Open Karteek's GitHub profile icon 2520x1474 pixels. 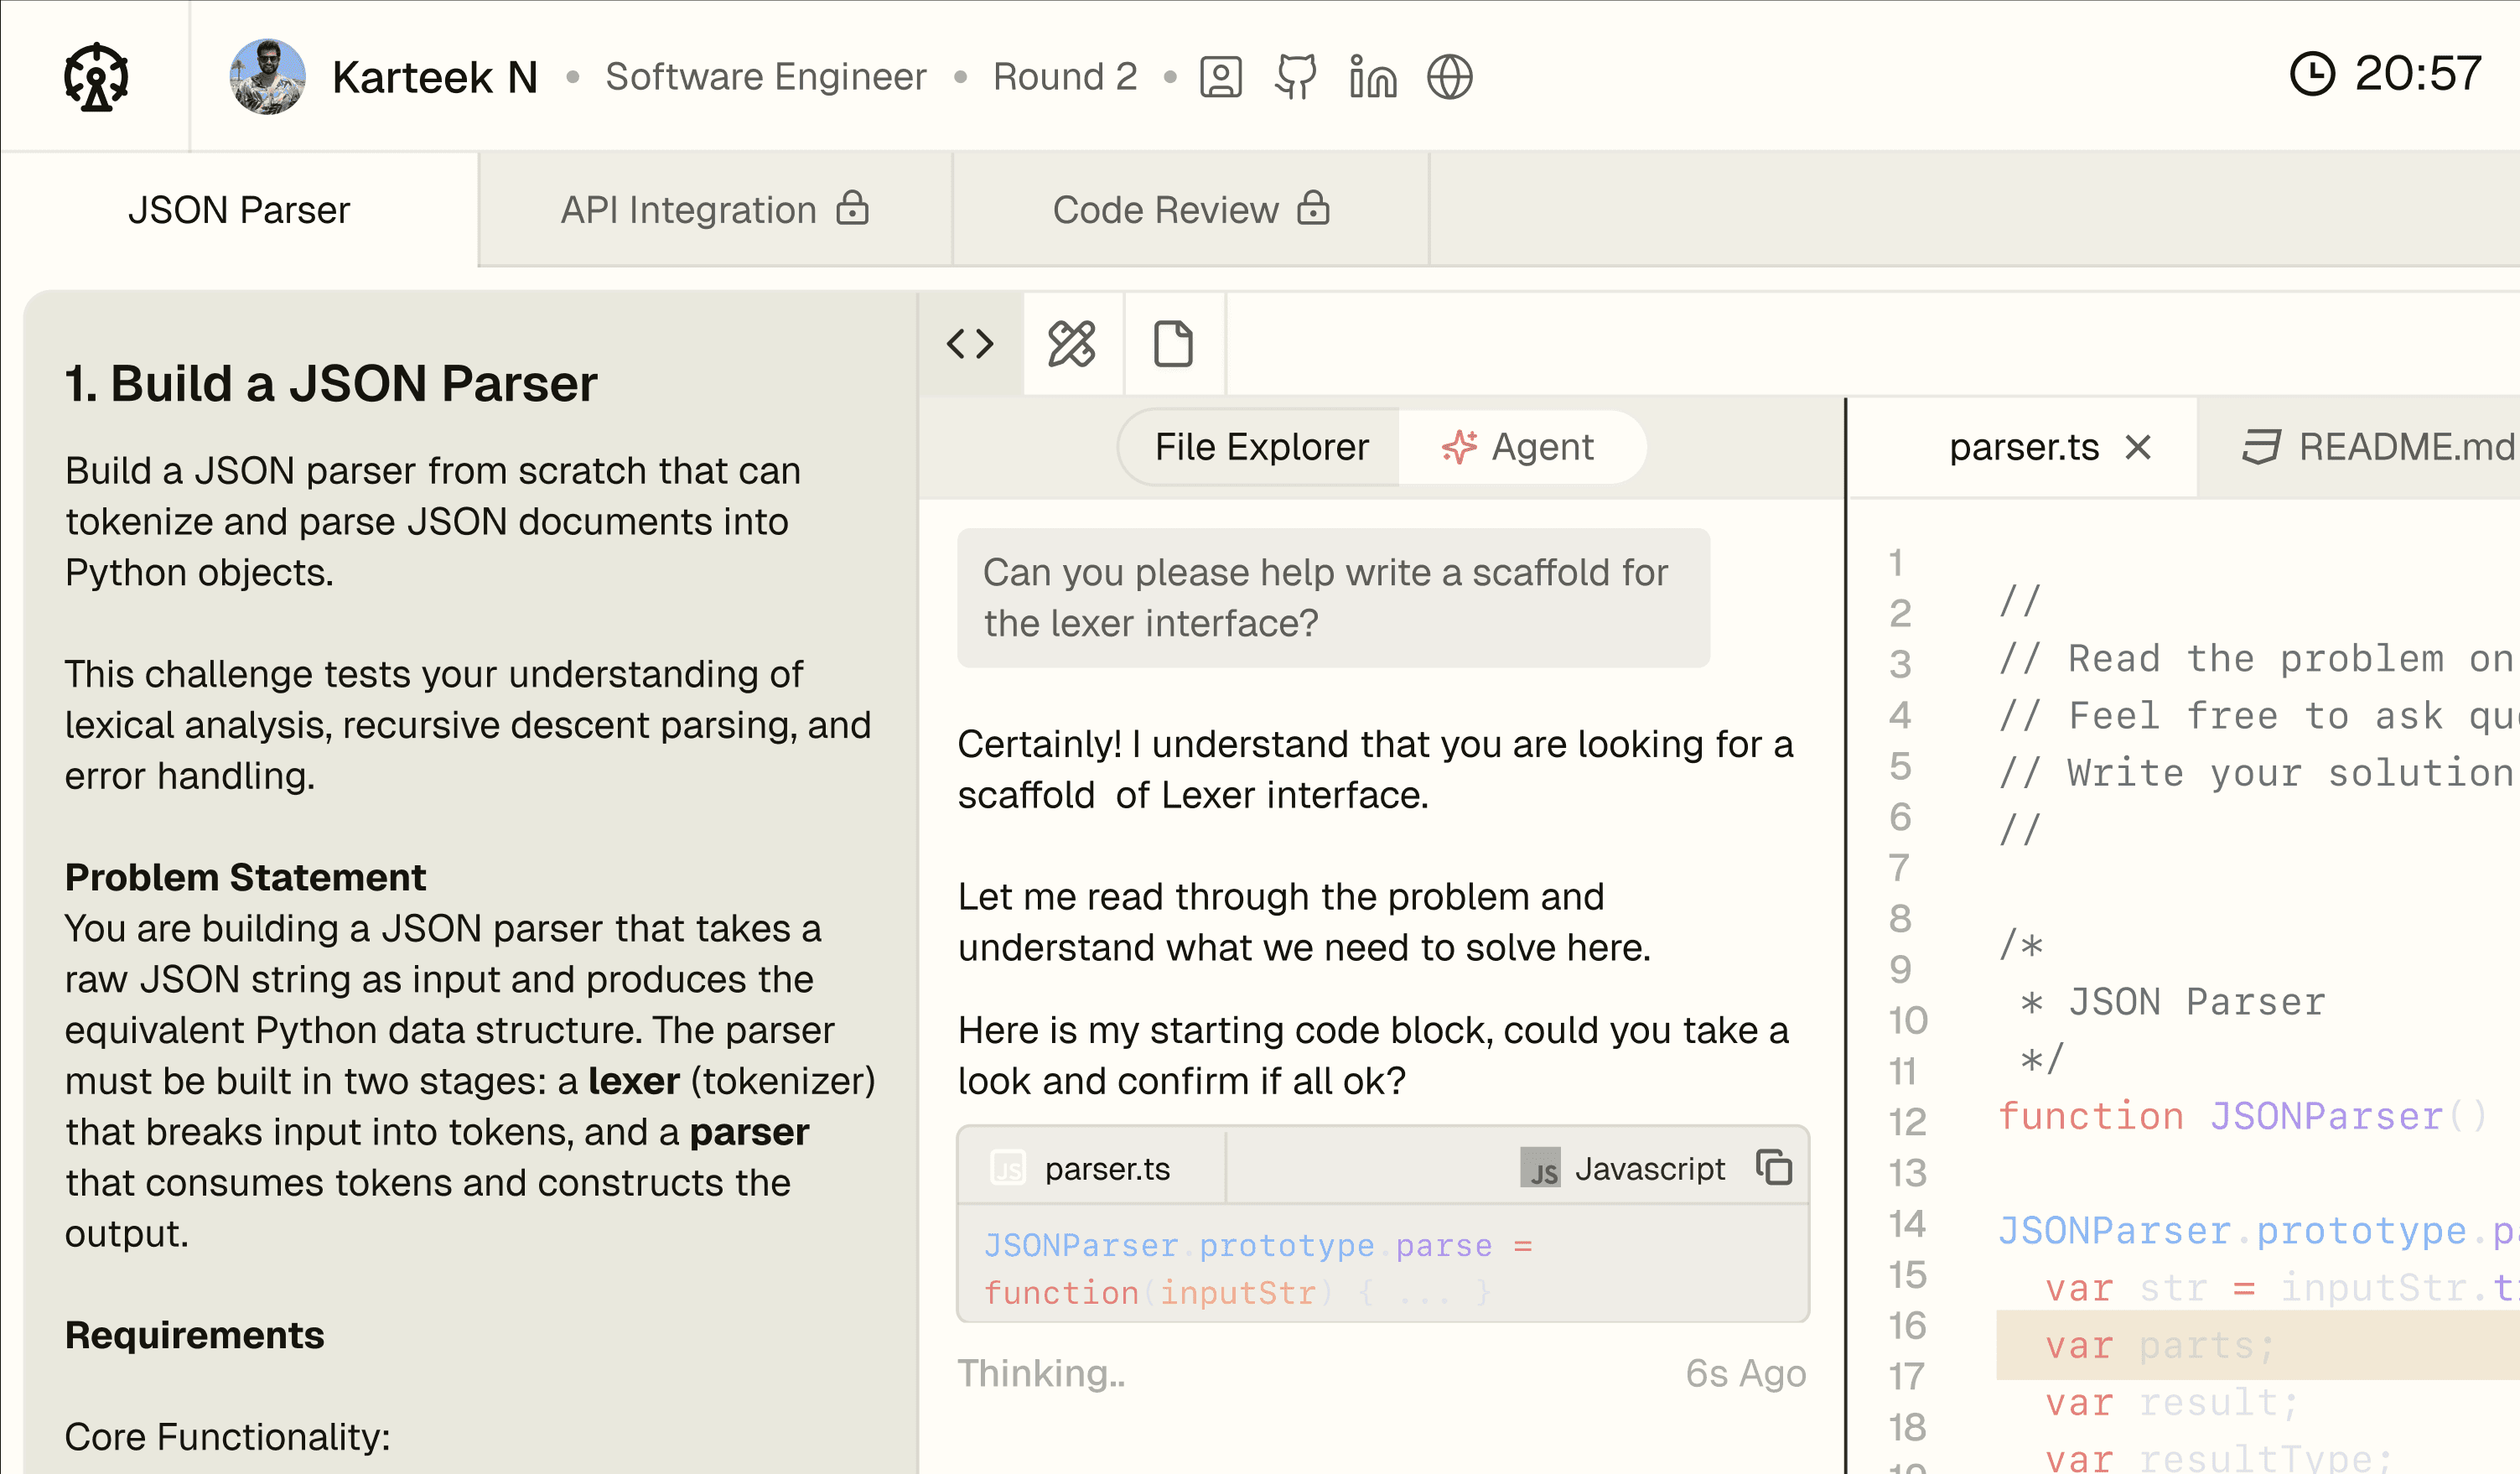tap(1296, 77)
